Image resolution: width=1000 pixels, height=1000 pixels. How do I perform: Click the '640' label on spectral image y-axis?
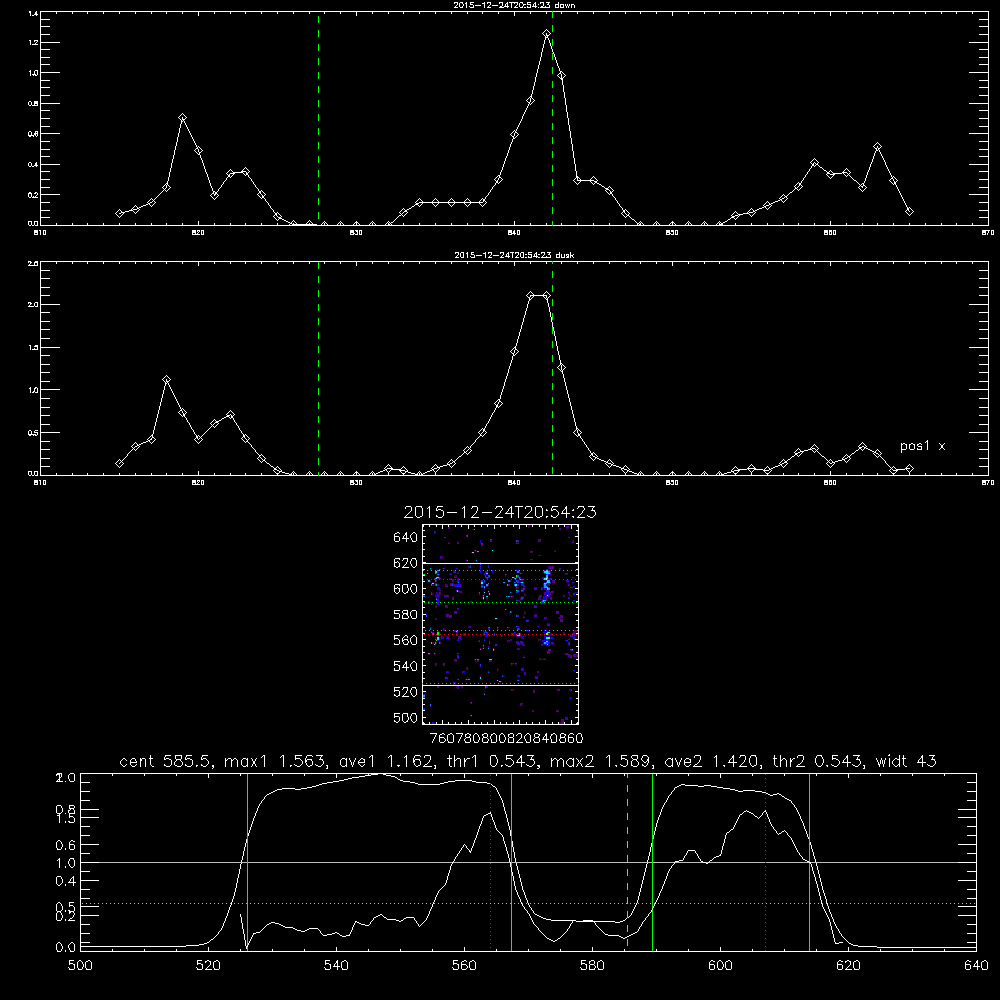406,538
